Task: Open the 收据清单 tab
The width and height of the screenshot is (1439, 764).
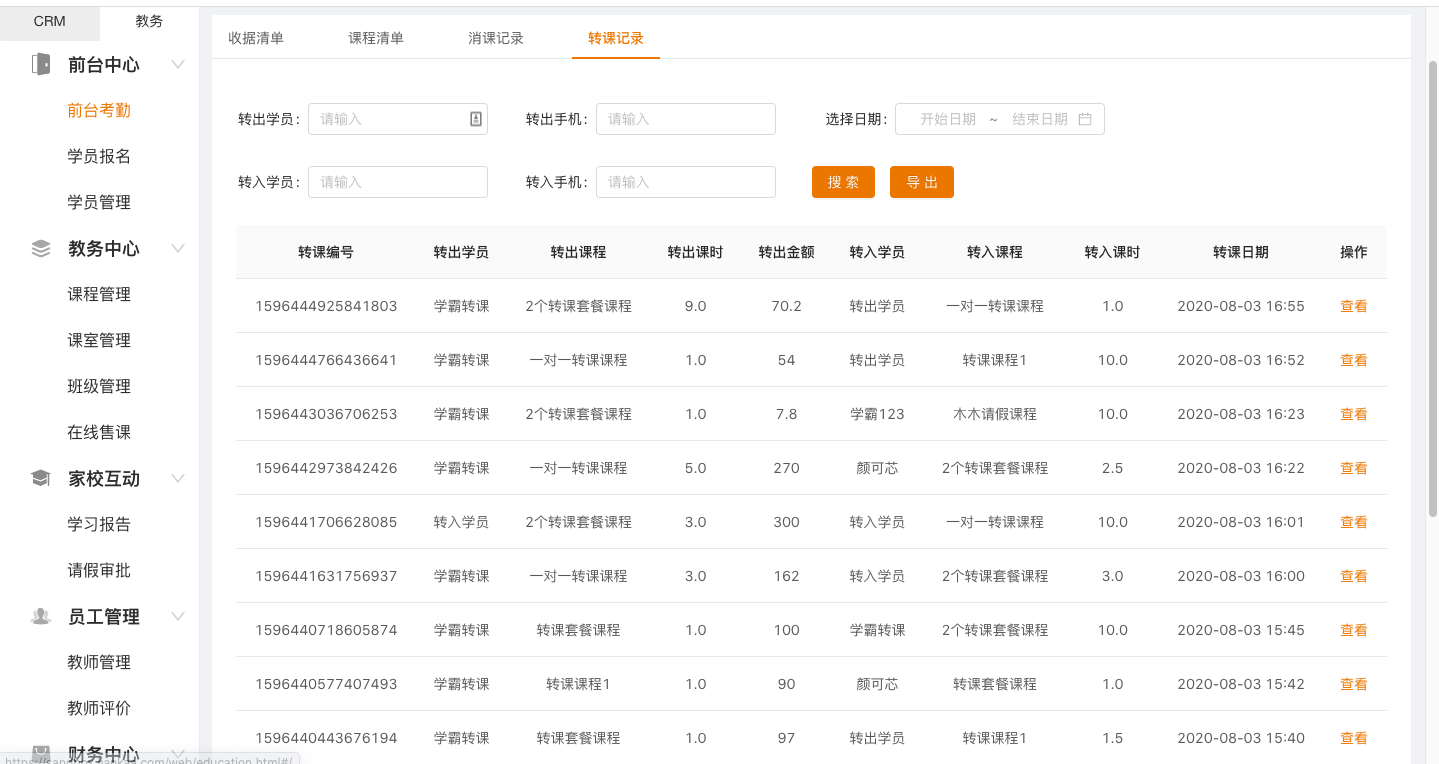Action: [x=256, y=38]
